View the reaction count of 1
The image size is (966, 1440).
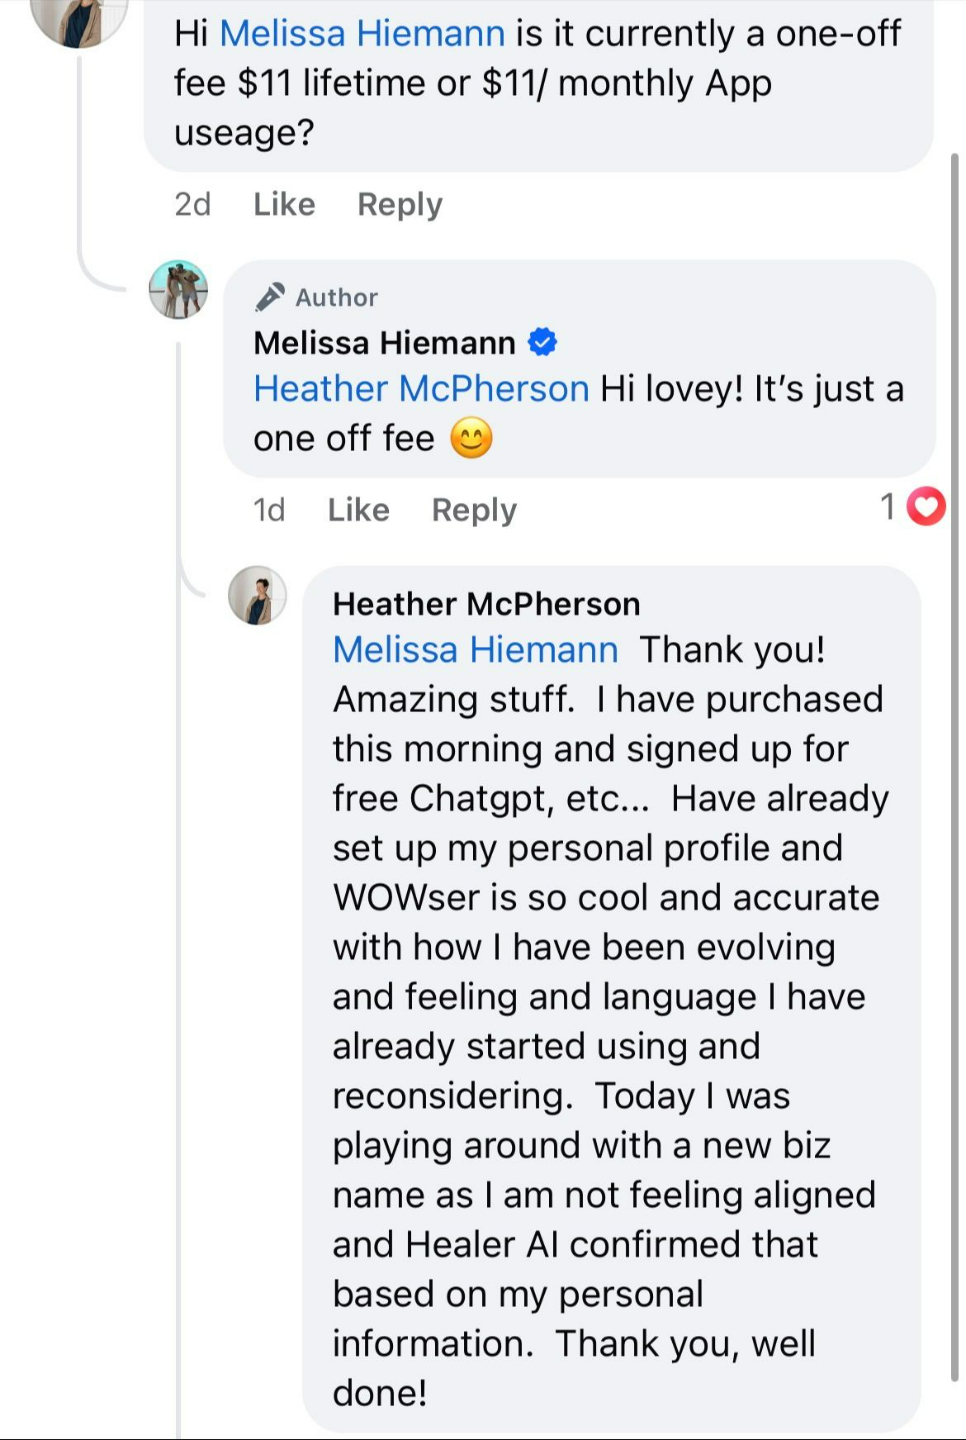coord(887,507)
